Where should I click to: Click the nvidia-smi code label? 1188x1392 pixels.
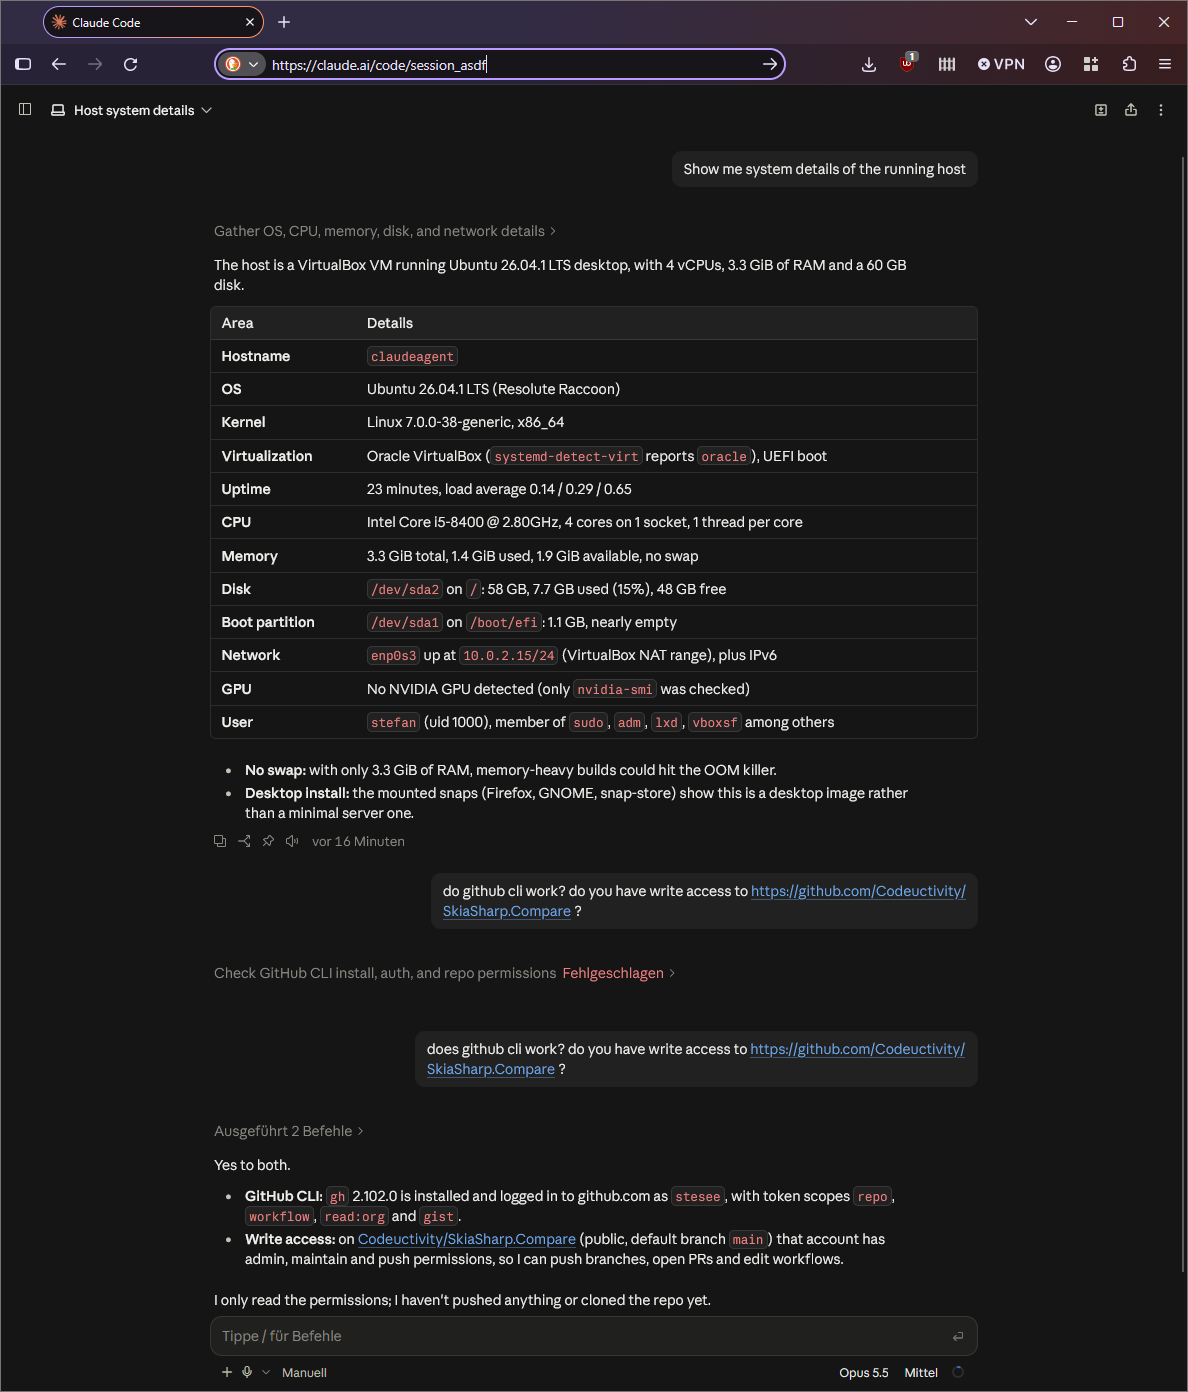coord(615,689)
